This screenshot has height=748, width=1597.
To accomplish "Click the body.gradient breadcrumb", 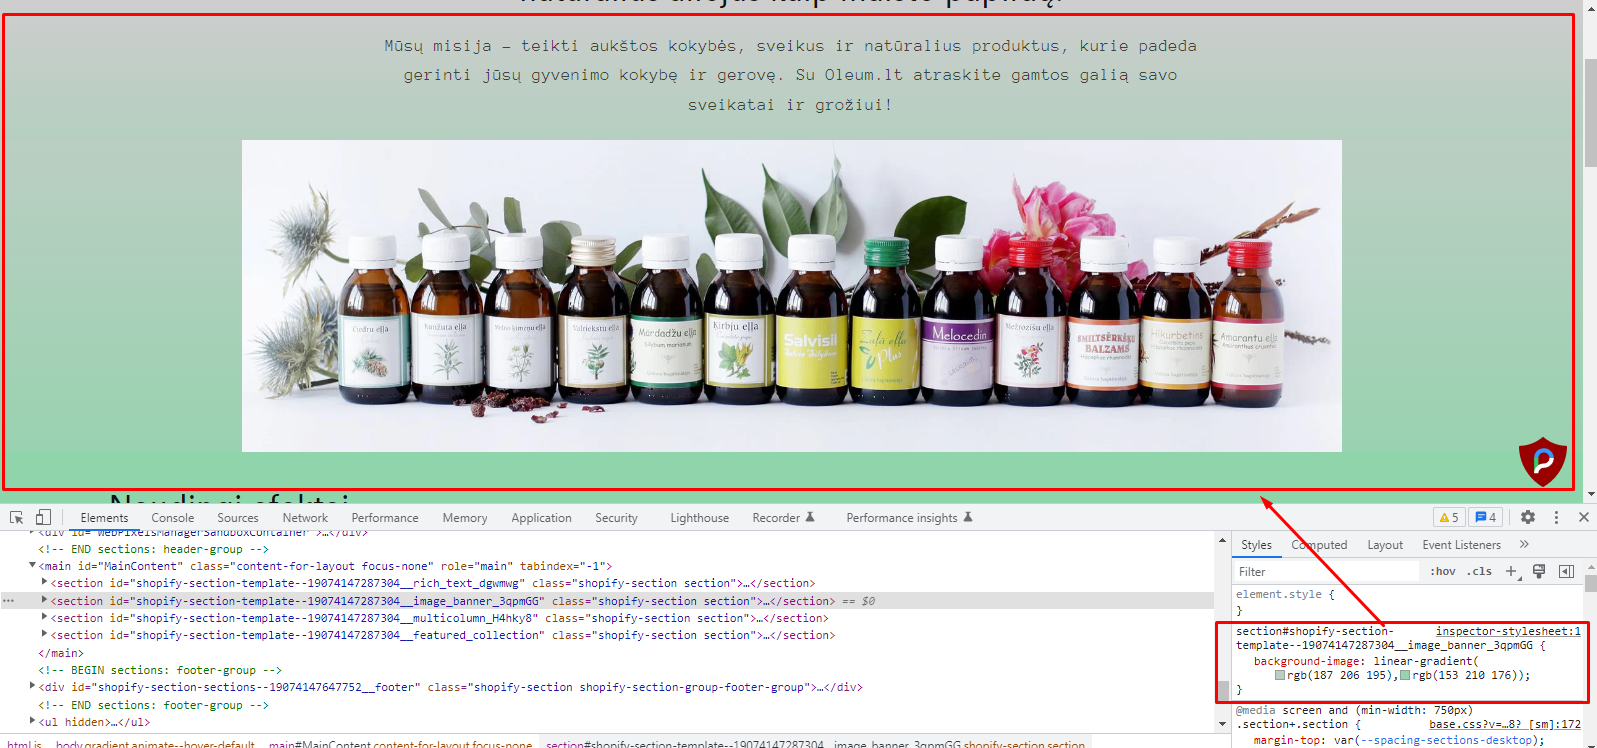I will pyautogui.click(x=155, y=744).
